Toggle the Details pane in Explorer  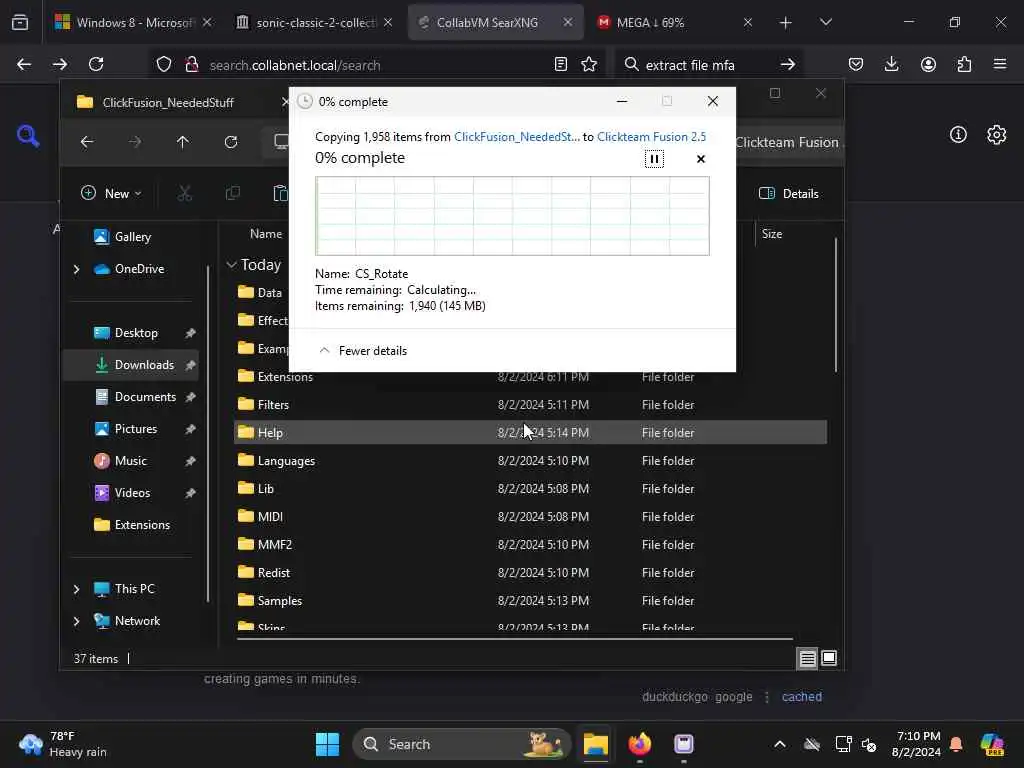coord(789,193)
